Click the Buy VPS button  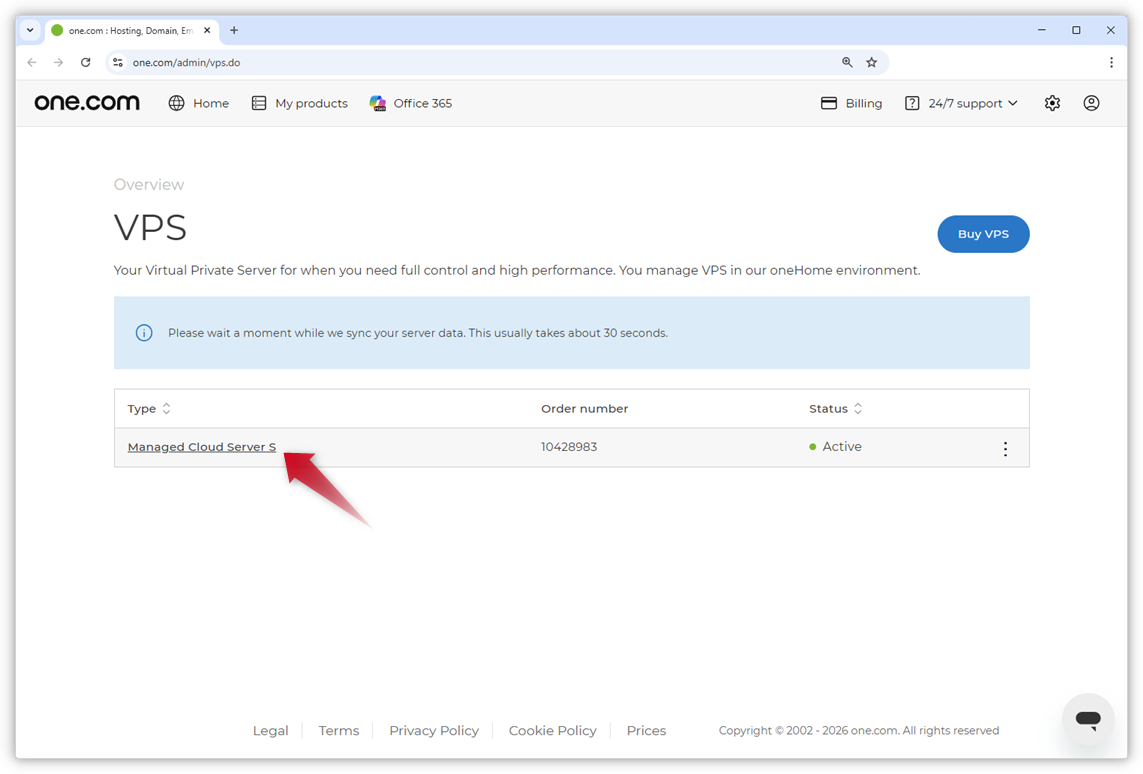coord(983,233)
